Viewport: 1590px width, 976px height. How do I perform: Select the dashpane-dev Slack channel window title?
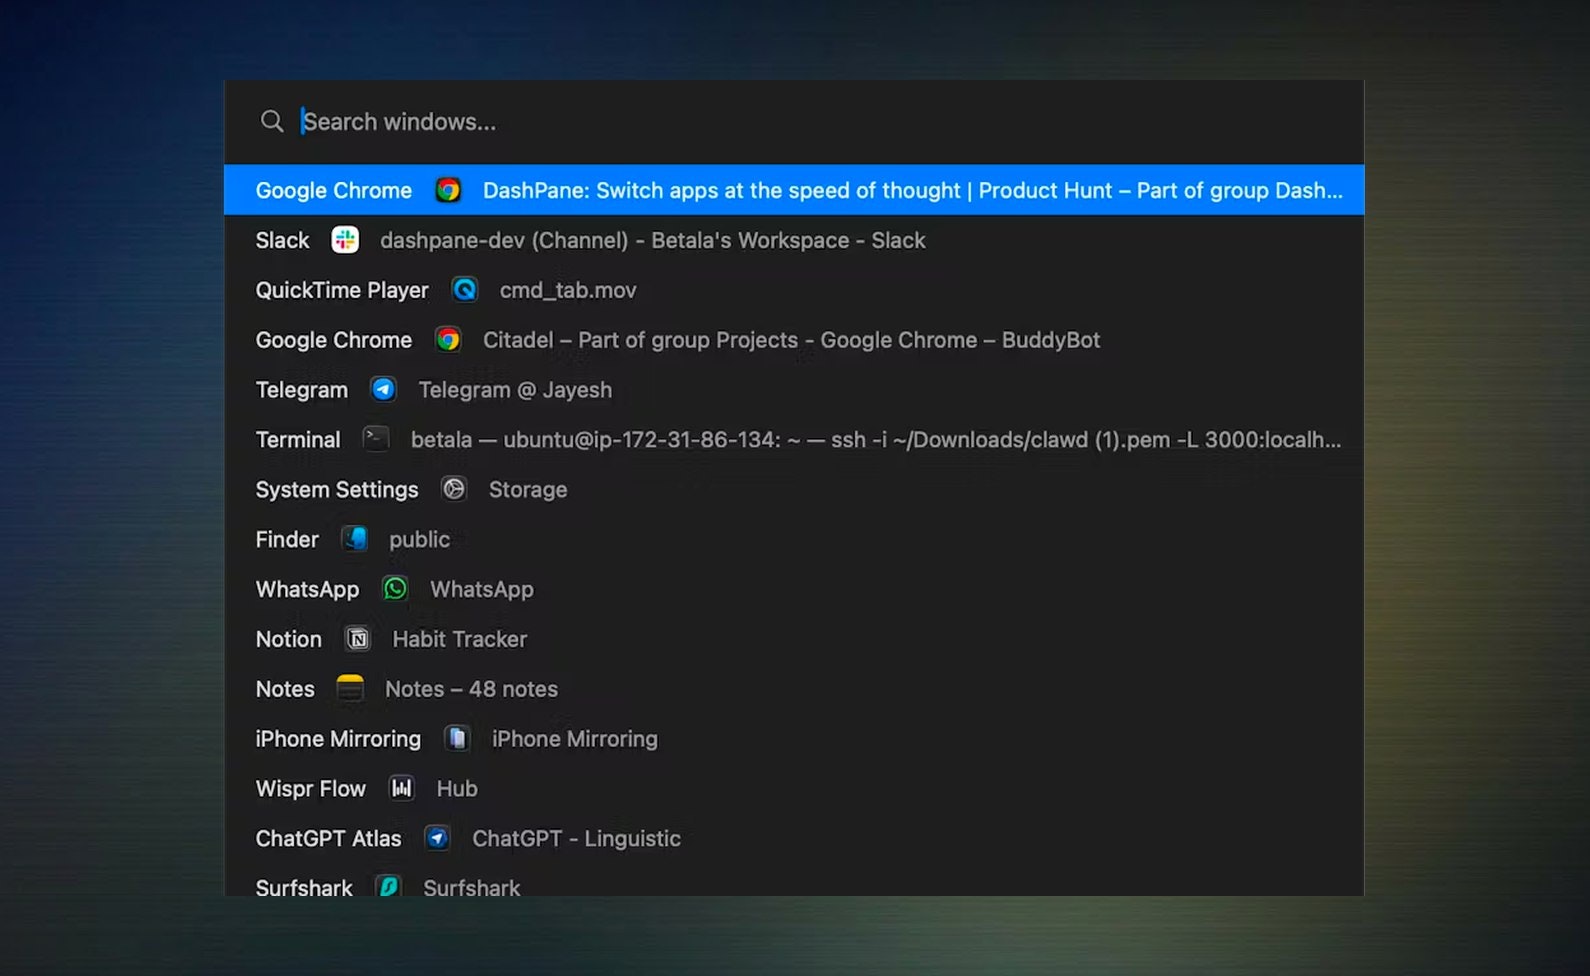point(653,240)
